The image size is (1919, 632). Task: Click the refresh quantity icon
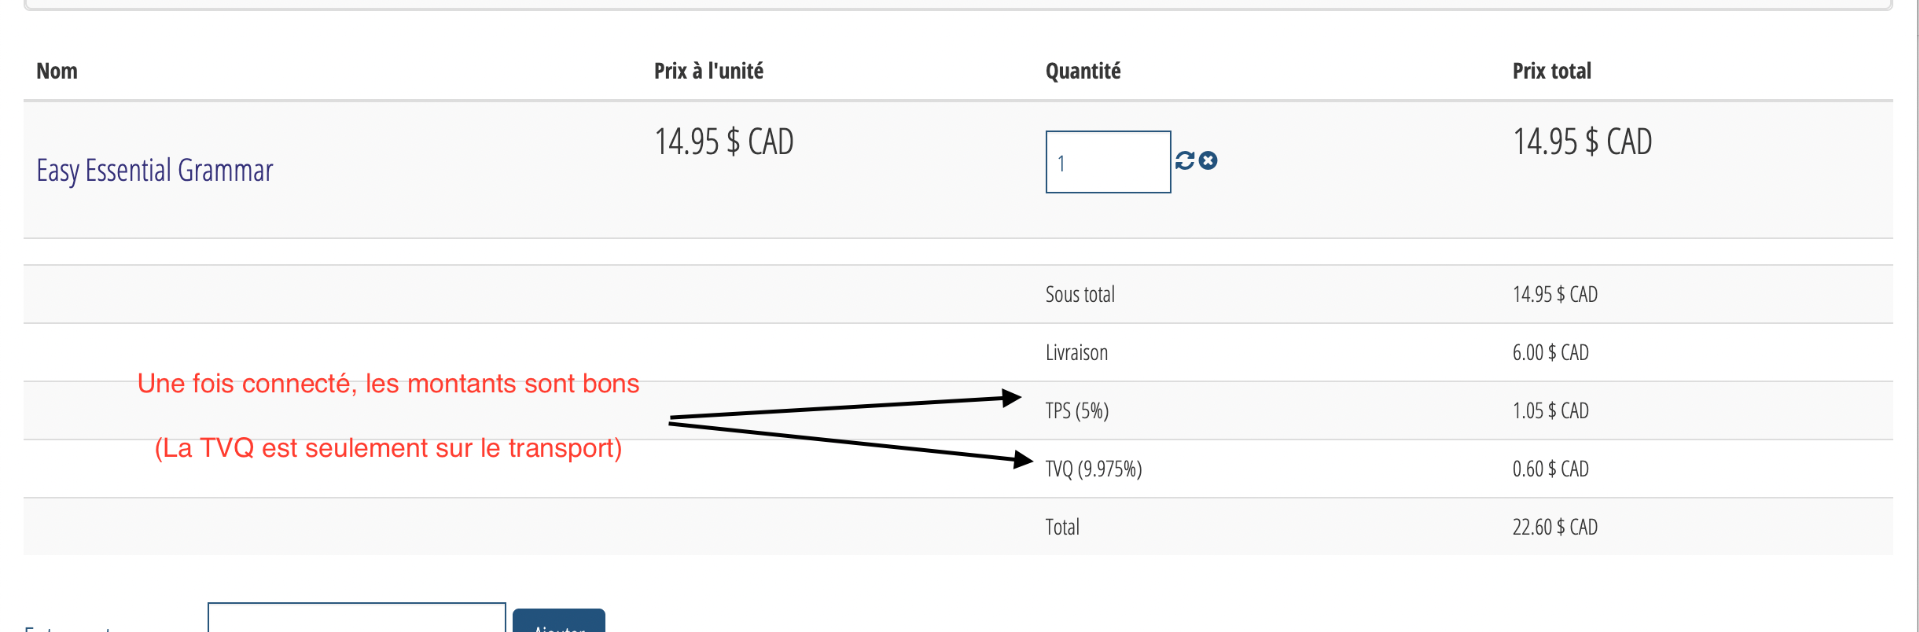coord(1185,161)
